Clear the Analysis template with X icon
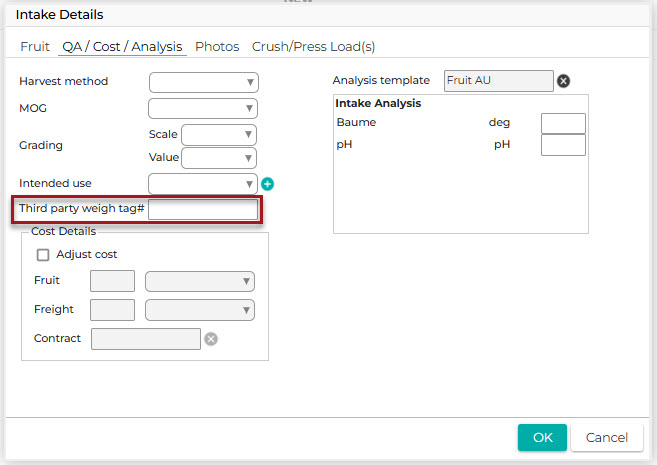Screen dimensions: 657x465 (x=563, y=81)
